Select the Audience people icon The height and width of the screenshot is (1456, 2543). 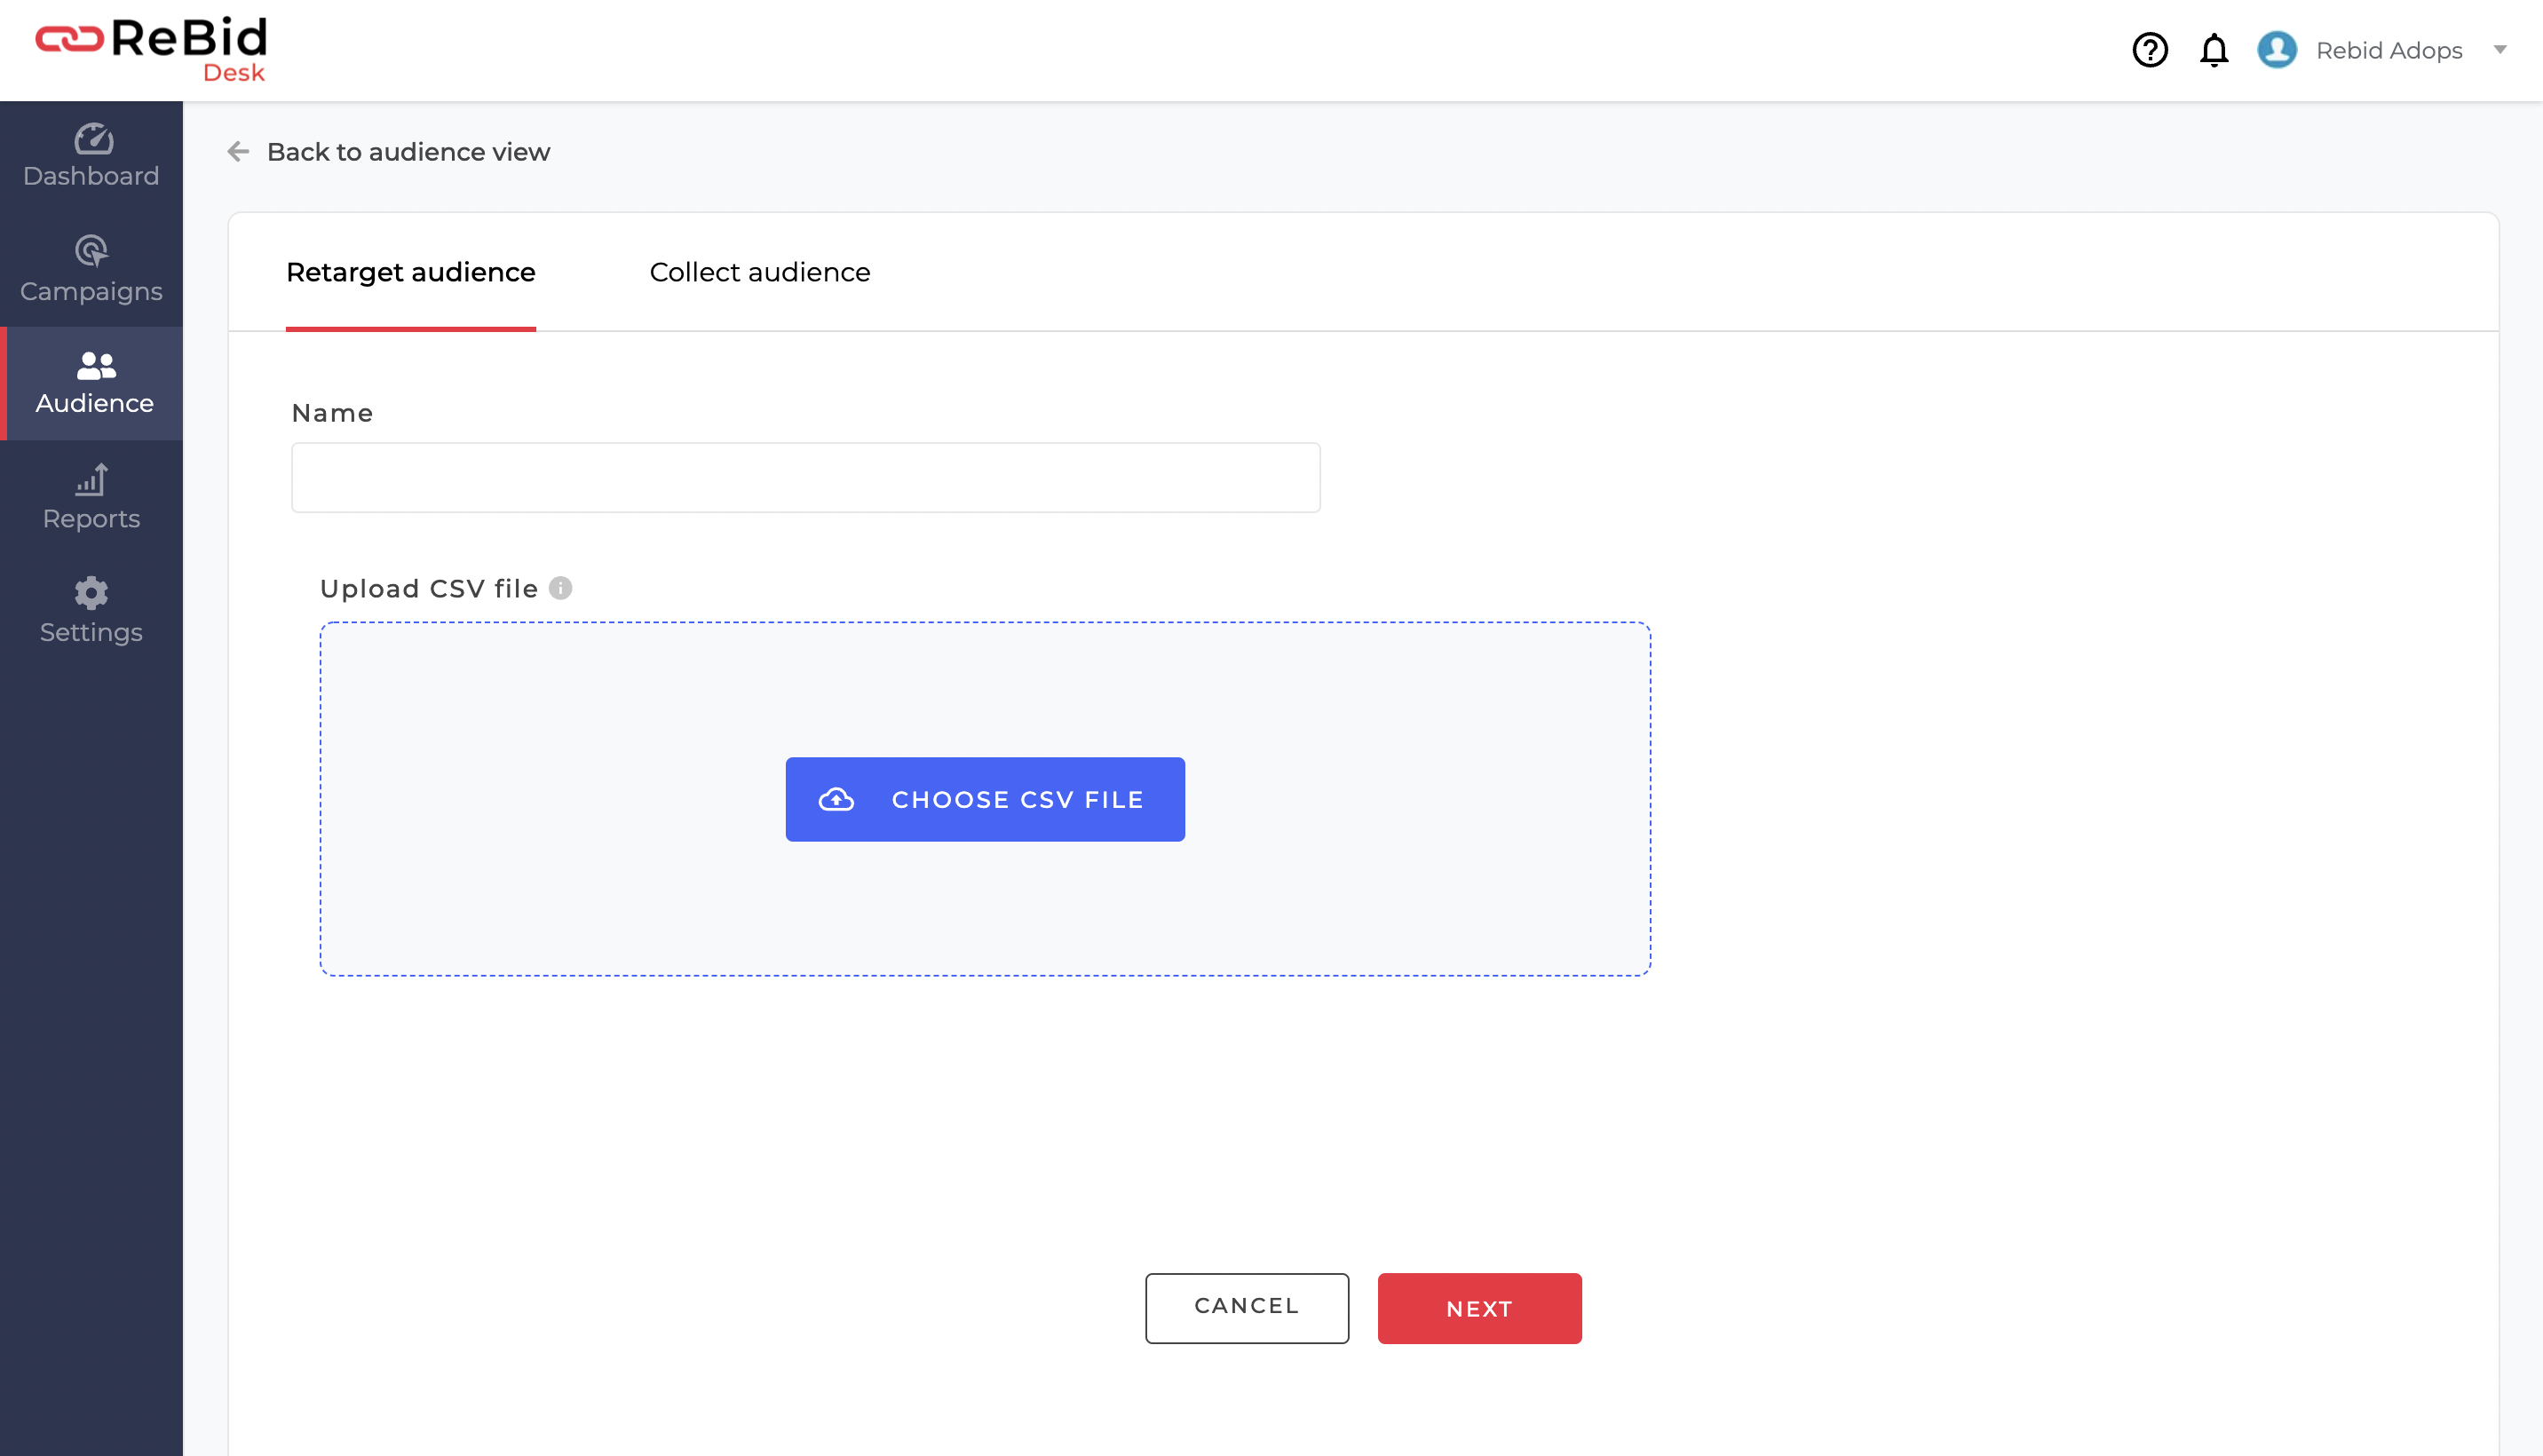click(96, 366)
